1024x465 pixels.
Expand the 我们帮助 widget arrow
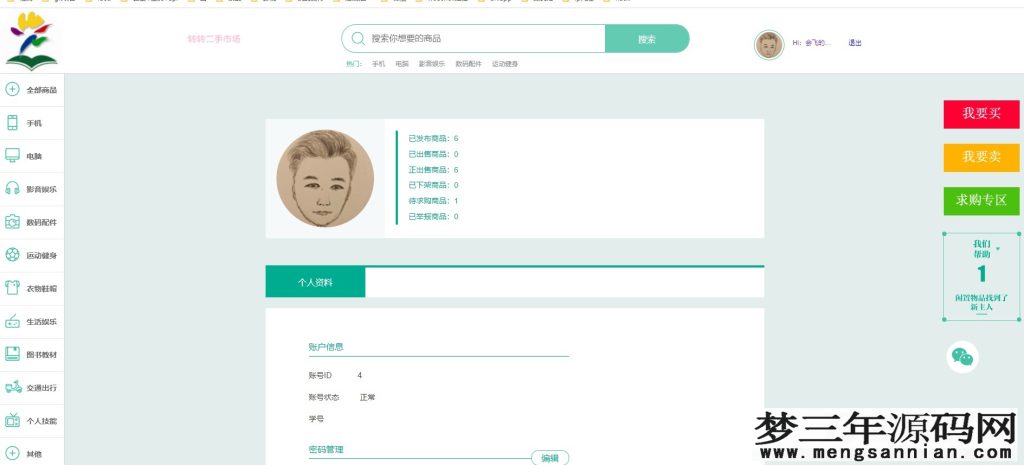point(997,249)
